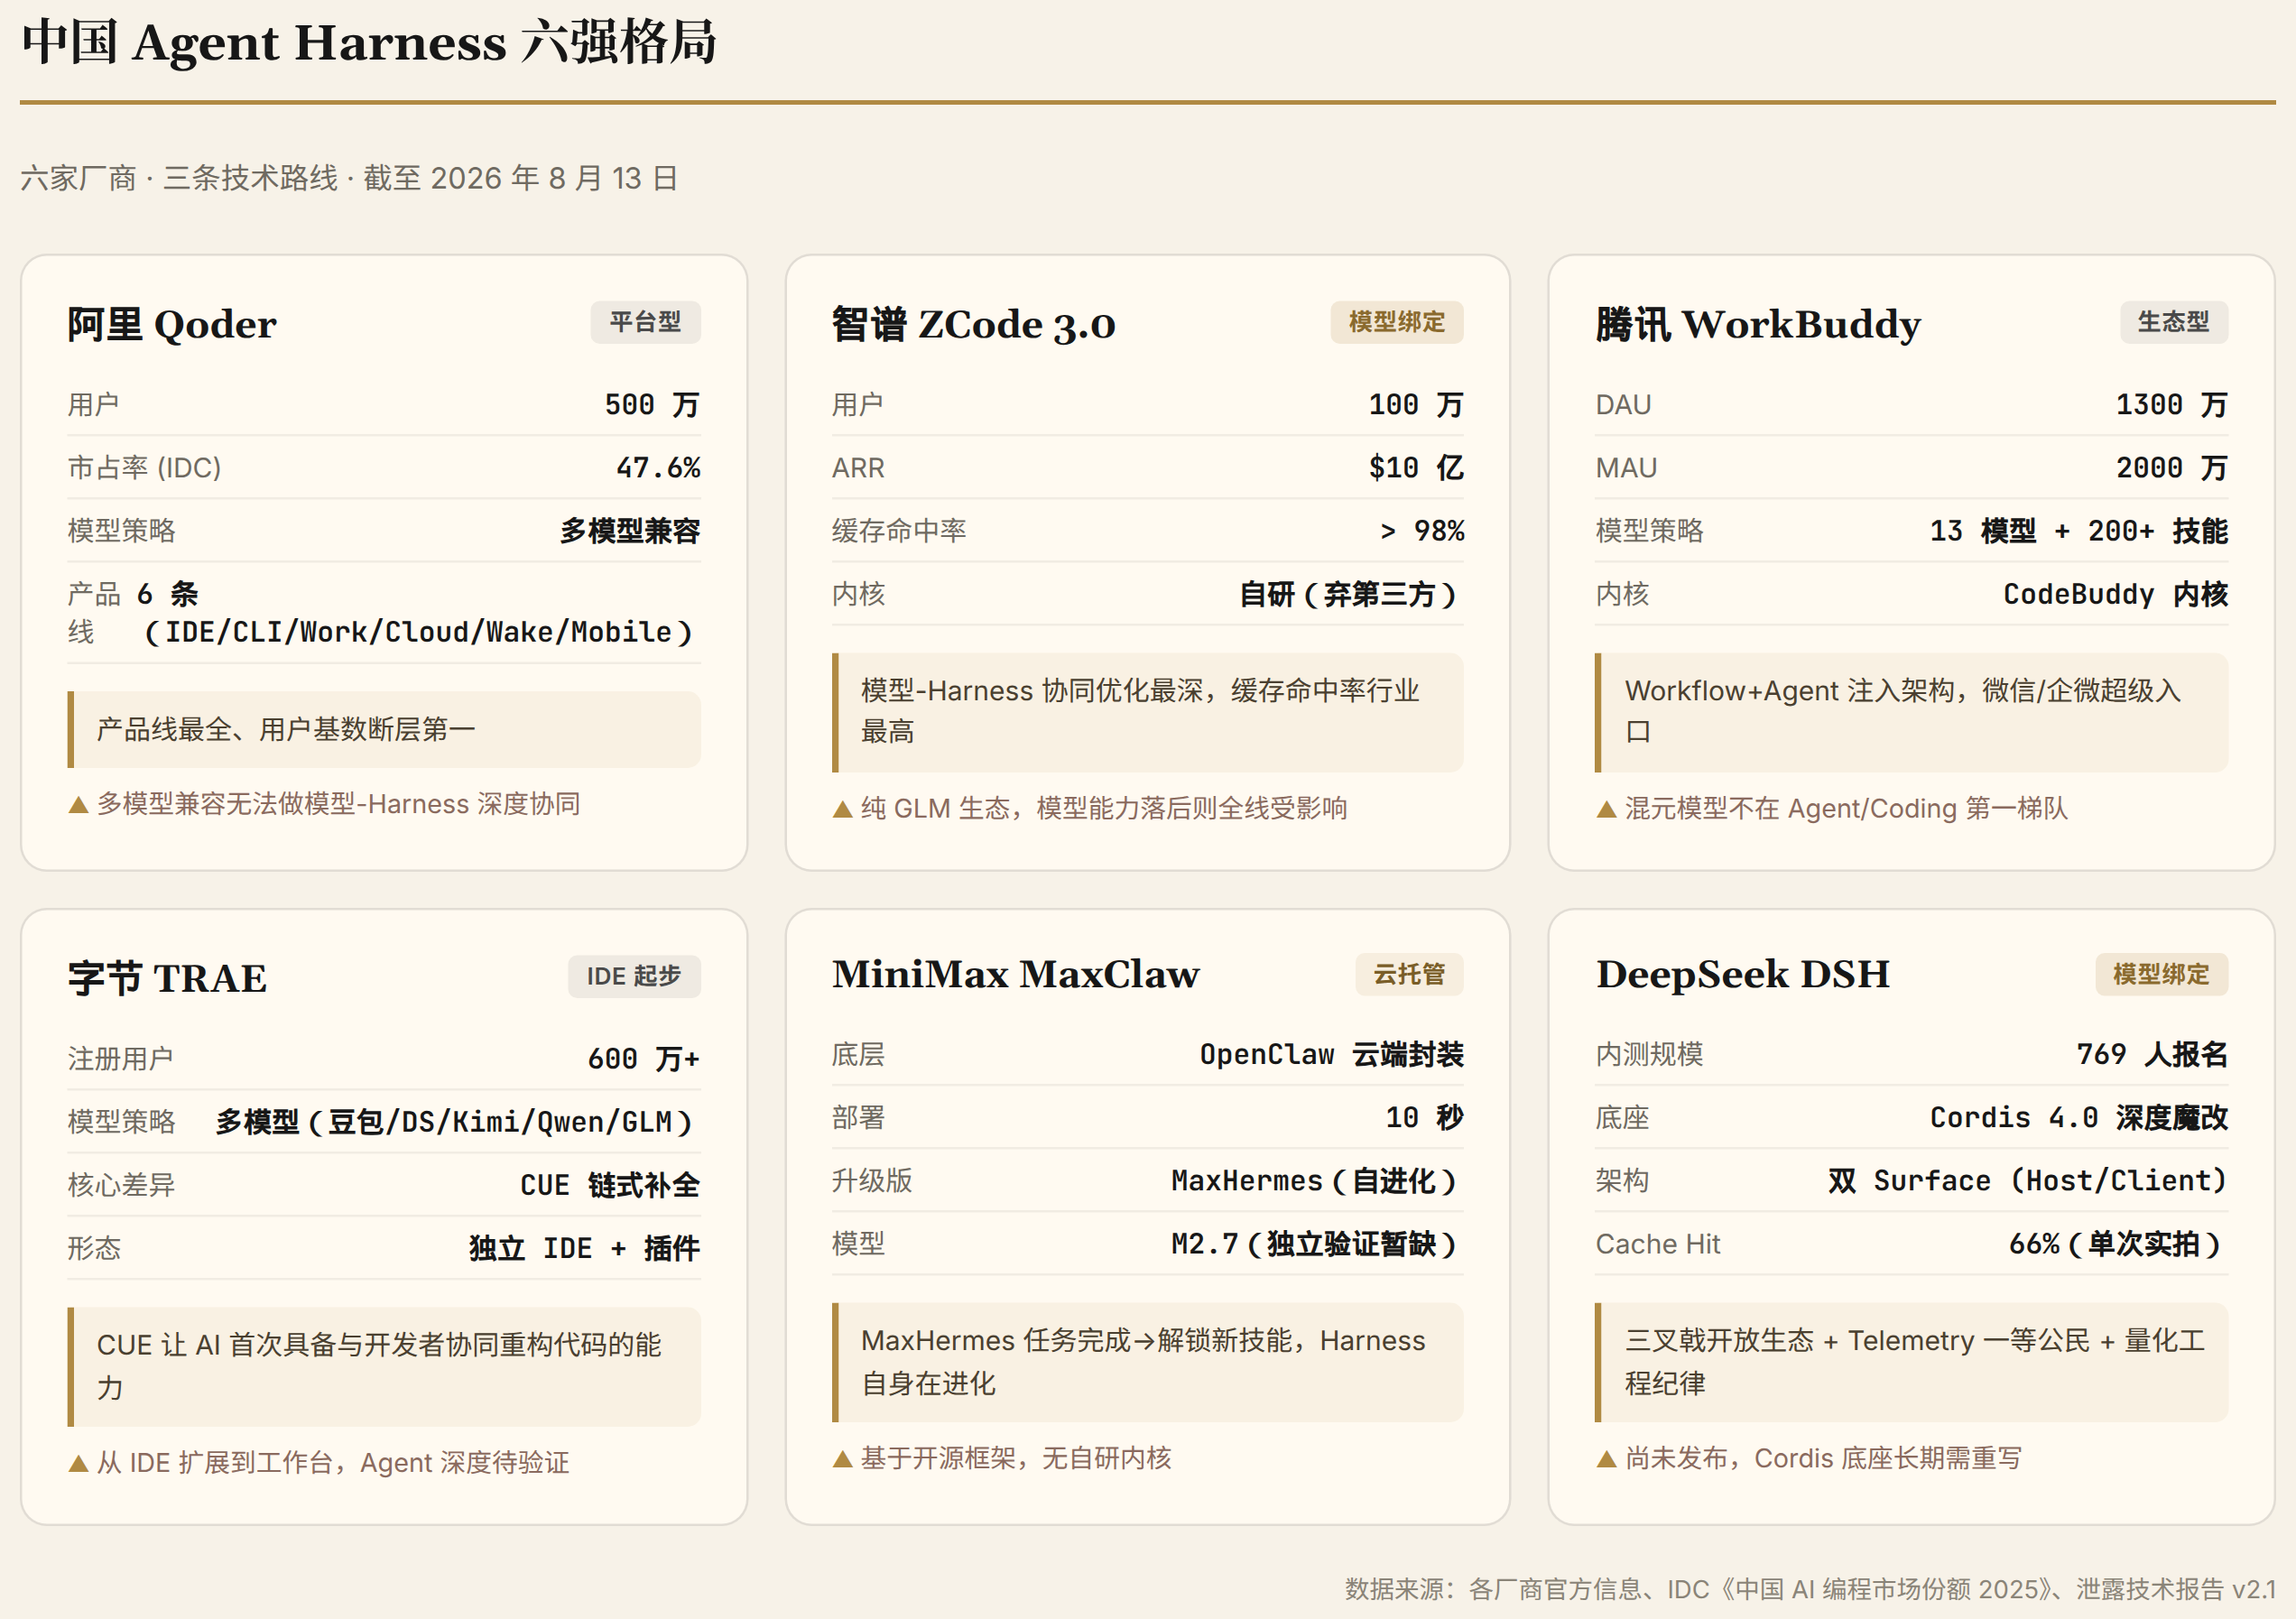
Task: Click the Workflow+Agent 注入架构 highlight note
Action: (1912, 712)
